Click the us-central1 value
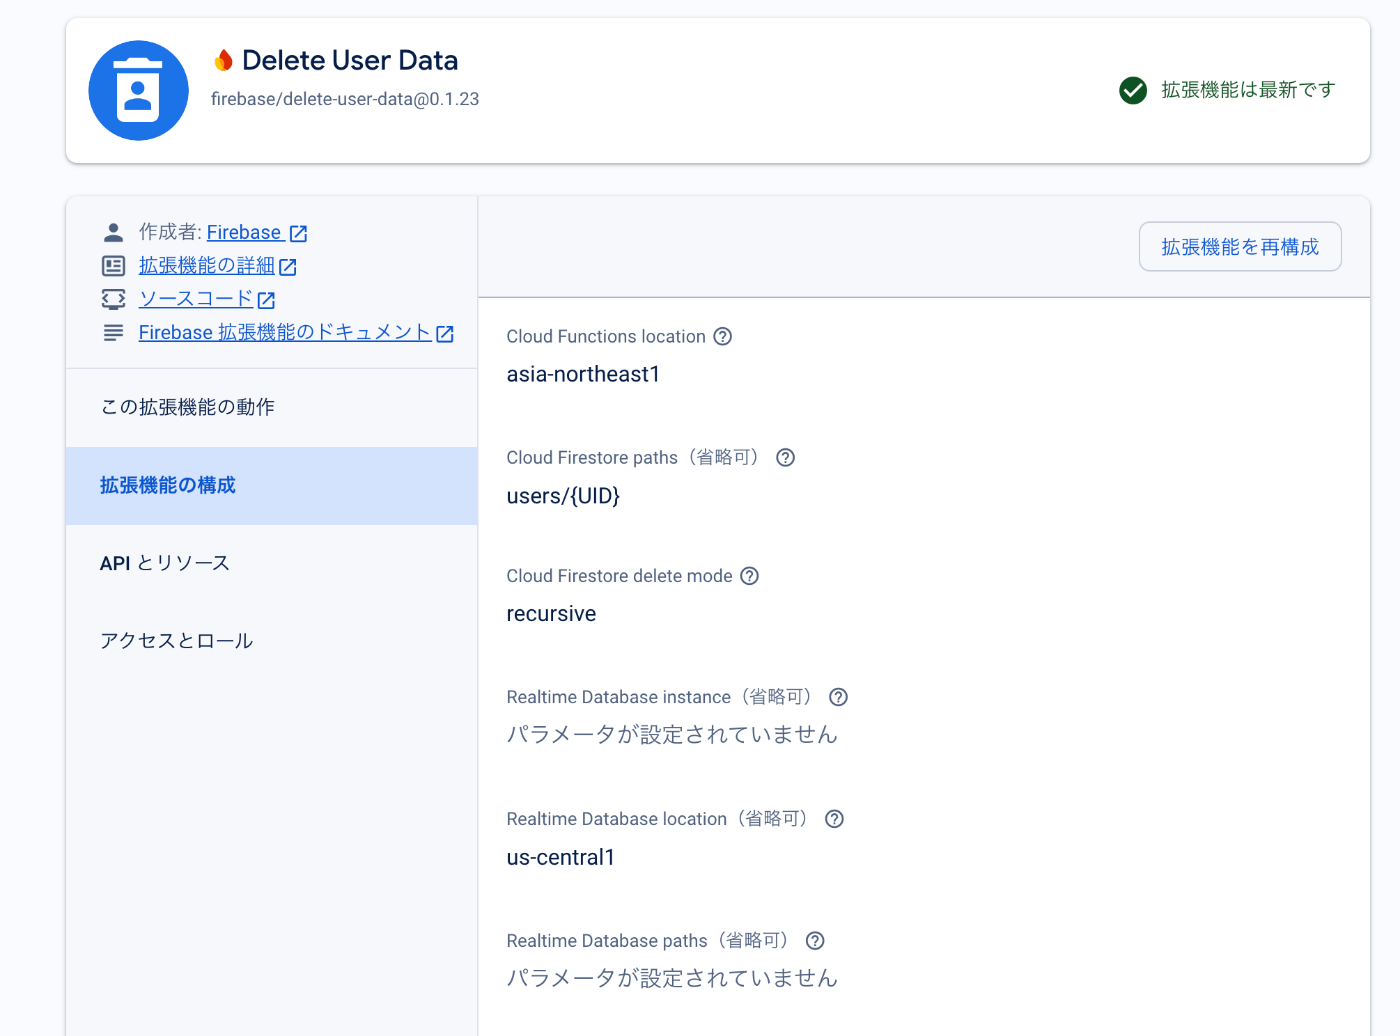This screenshot has height=1036, width=1400. coord(560,857)
